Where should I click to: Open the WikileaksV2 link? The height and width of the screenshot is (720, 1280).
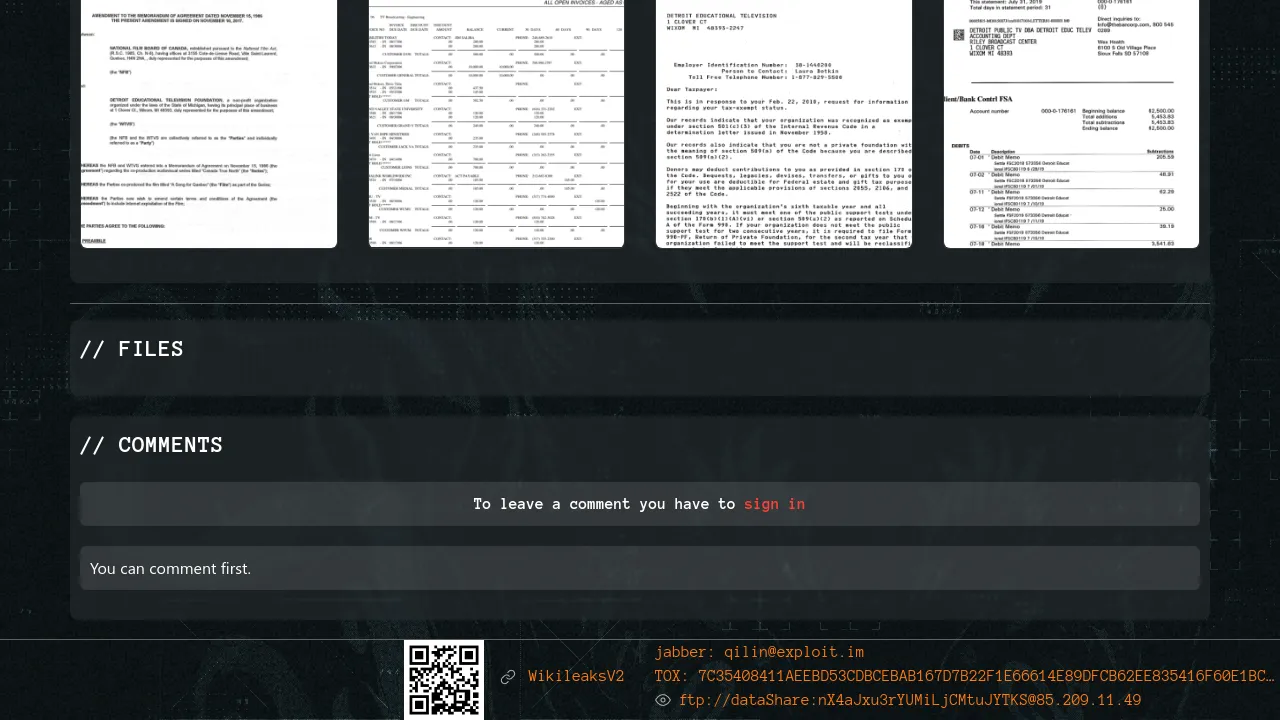click(x=576, y=677)
